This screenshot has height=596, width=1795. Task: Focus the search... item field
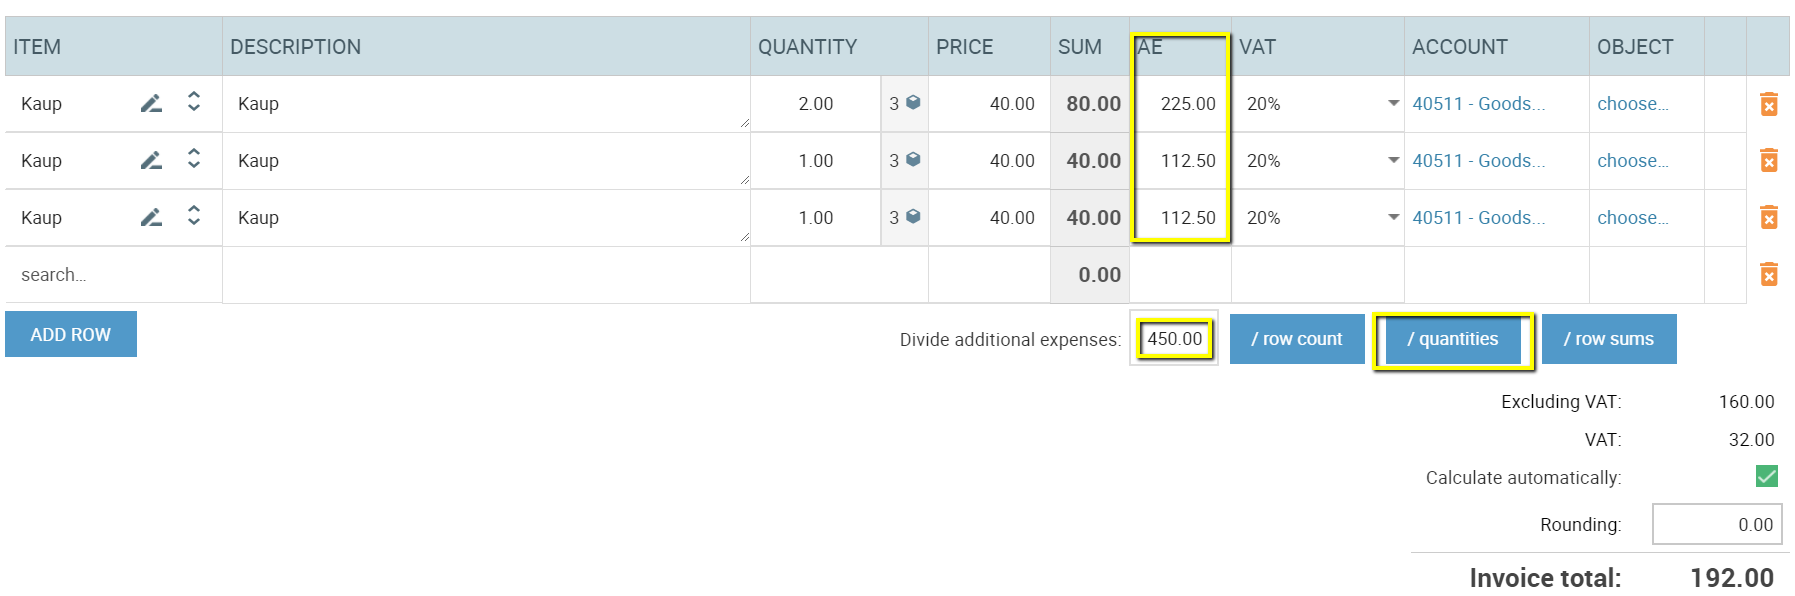click(114, 275)
